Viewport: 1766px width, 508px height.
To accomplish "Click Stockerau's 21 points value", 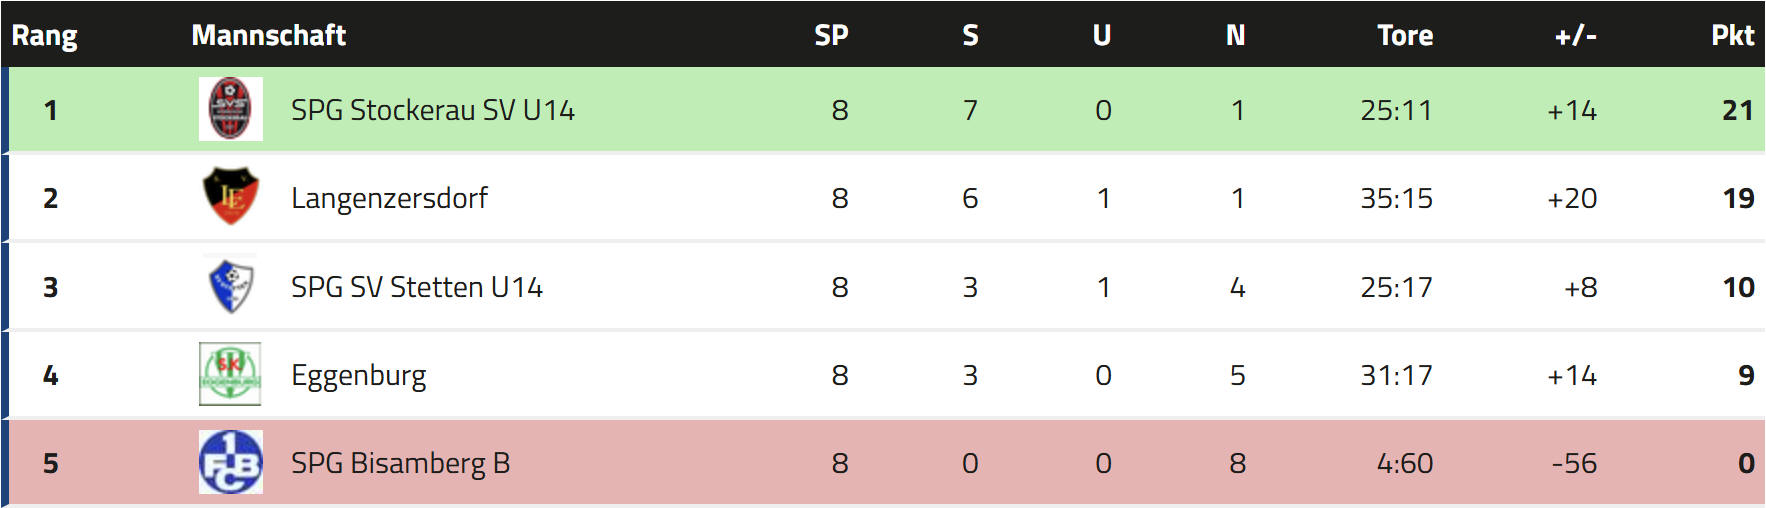I will (1737, 110).
